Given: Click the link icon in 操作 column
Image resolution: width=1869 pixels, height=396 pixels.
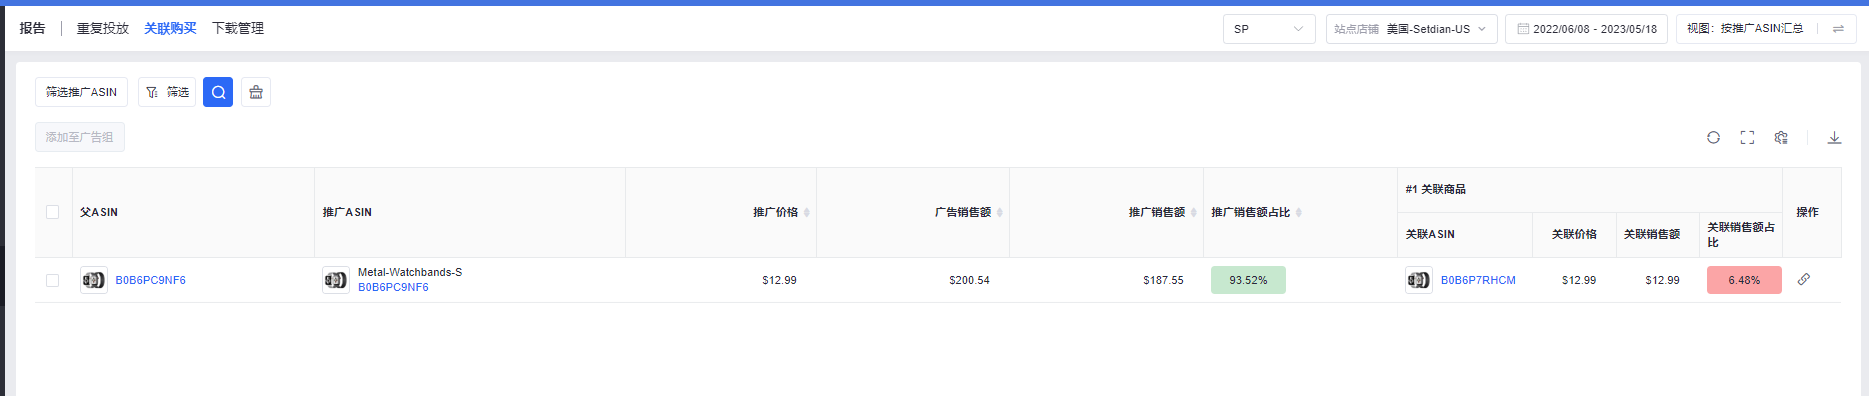Looking at the screenshot, I should 1803,279.
